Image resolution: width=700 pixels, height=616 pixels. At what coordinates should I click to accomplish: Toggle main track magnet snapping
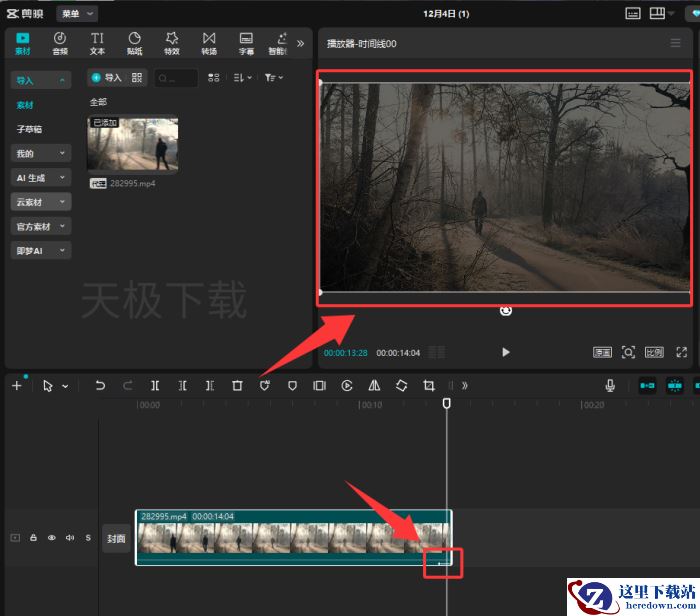pos(647,385)
